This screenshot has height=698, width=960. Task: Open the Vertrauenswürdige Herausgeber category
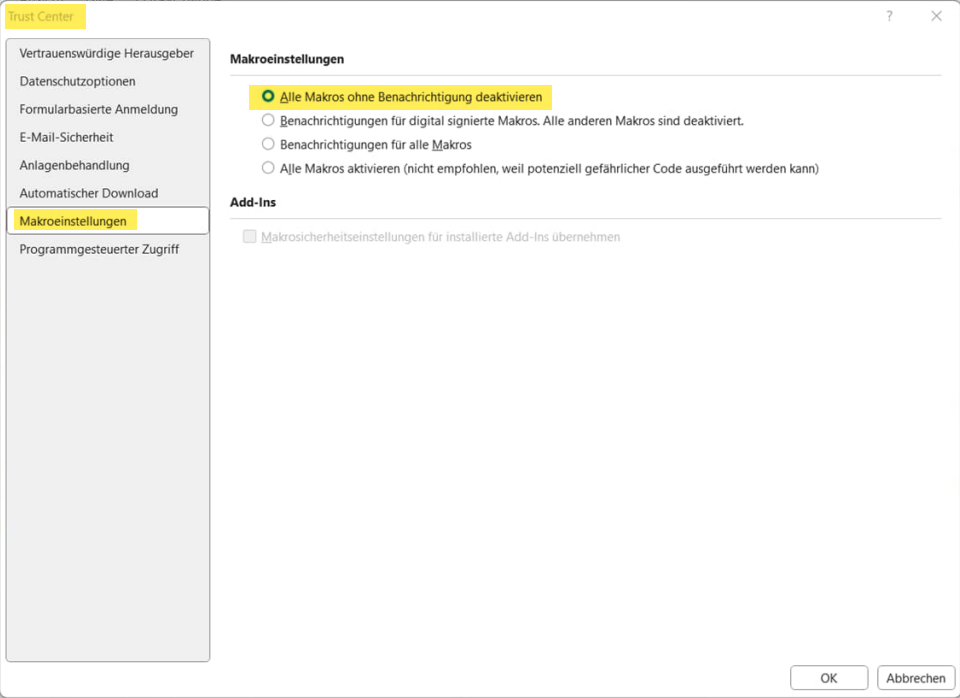pos(106,53)
